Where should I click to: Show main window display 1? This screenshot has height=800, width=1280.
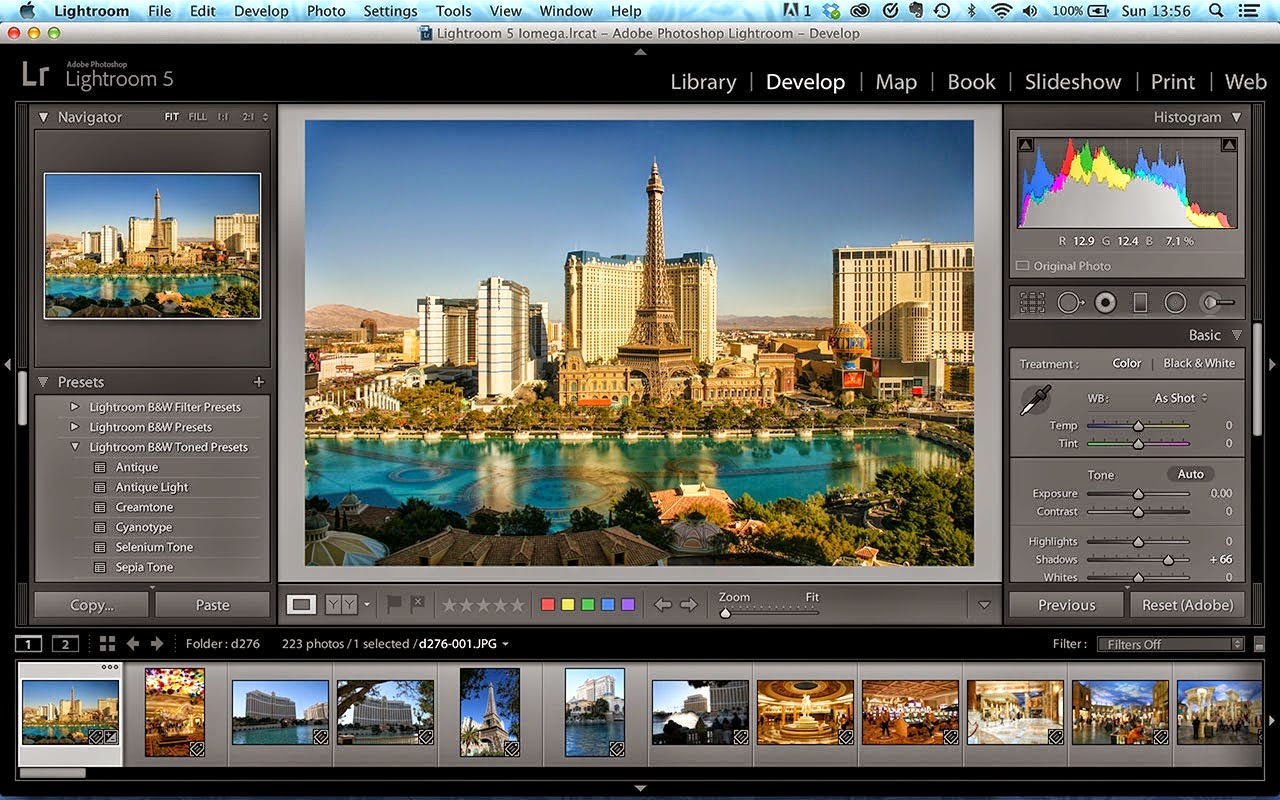(30, 644)
